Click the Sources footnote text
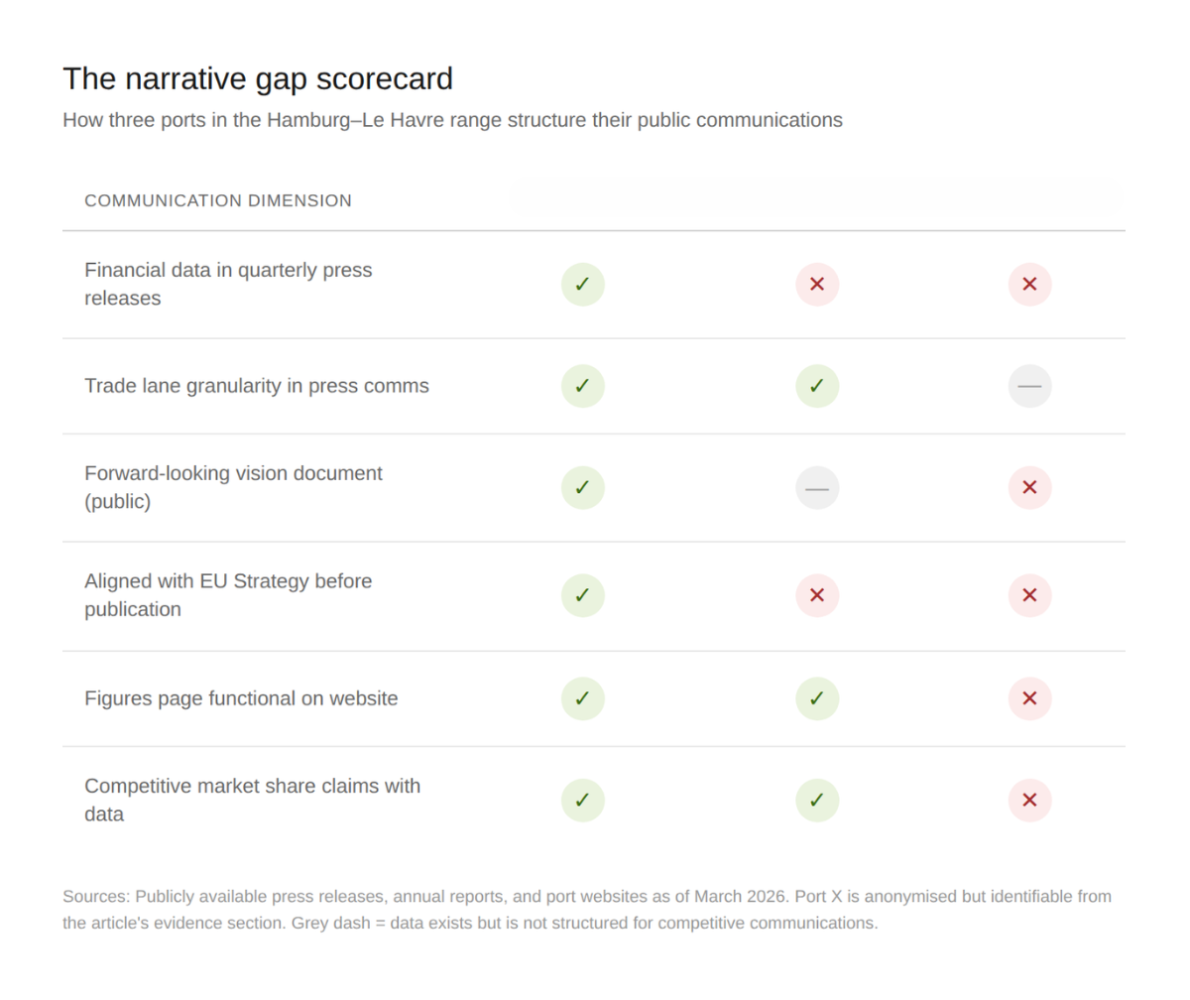This screenshot has width=1190, height=1000. coord(586,909)
